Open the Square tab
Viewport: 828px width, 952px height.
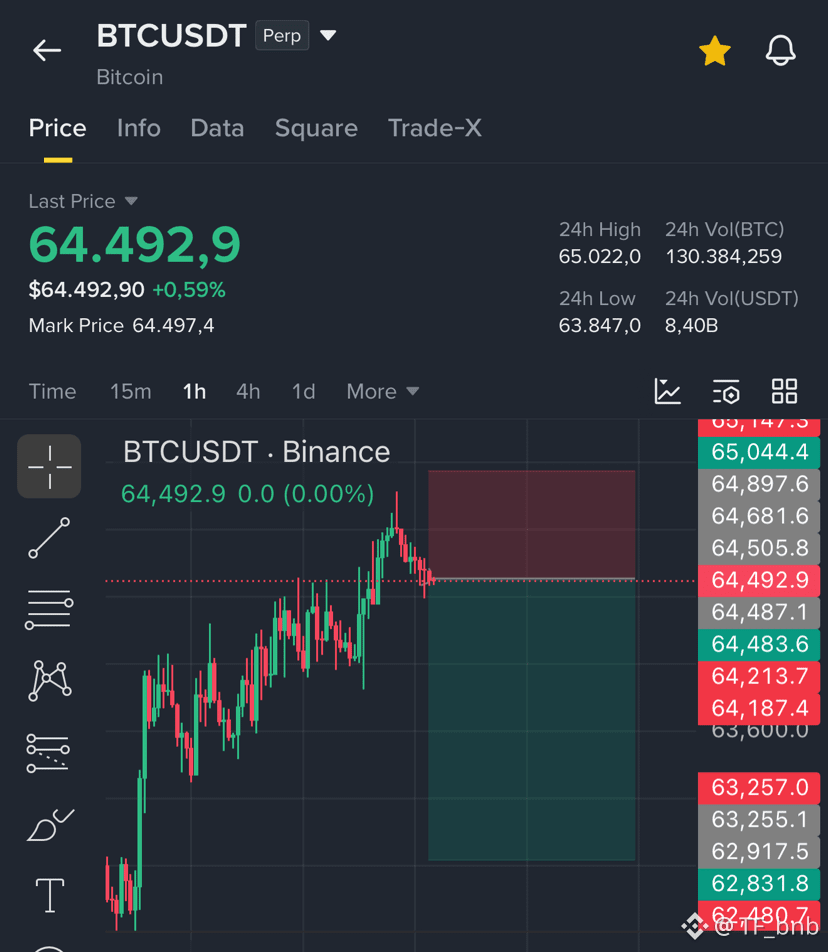pyautogui.click(x=316, y=128)
